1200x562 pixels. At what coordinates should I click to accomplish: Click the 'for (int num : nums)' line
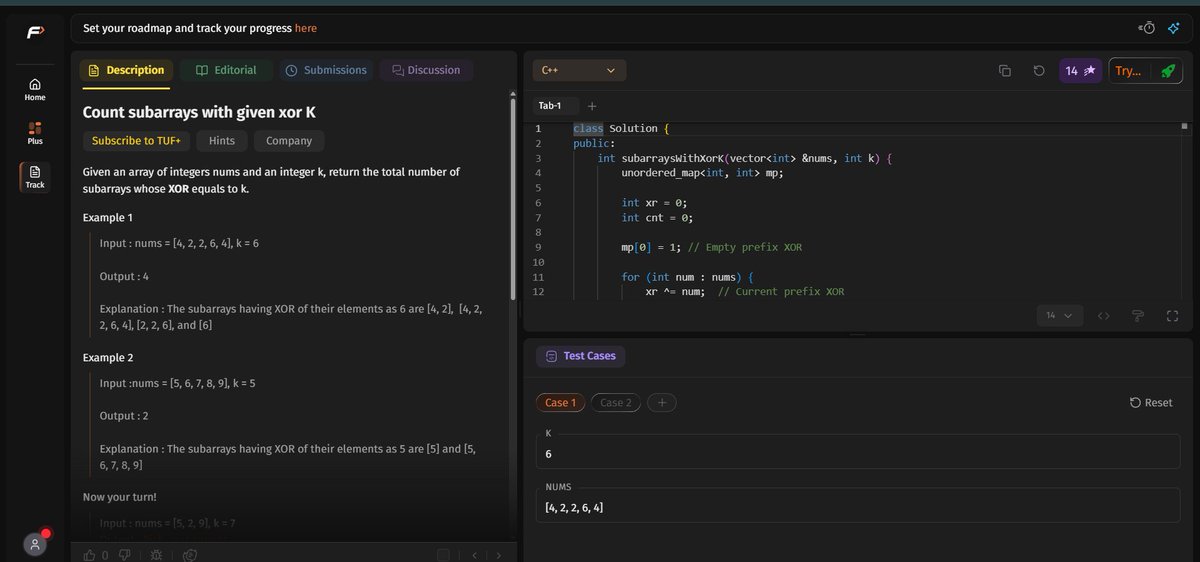pos(687,277)
